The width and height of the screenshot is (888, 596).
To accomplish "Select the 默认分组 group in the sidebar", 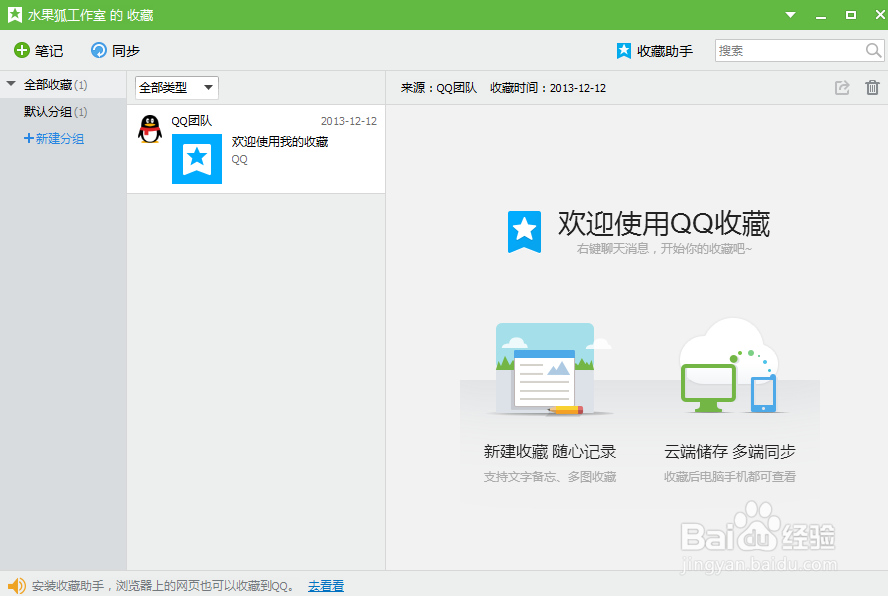I will pyautogui.click(x=45, y=112).
